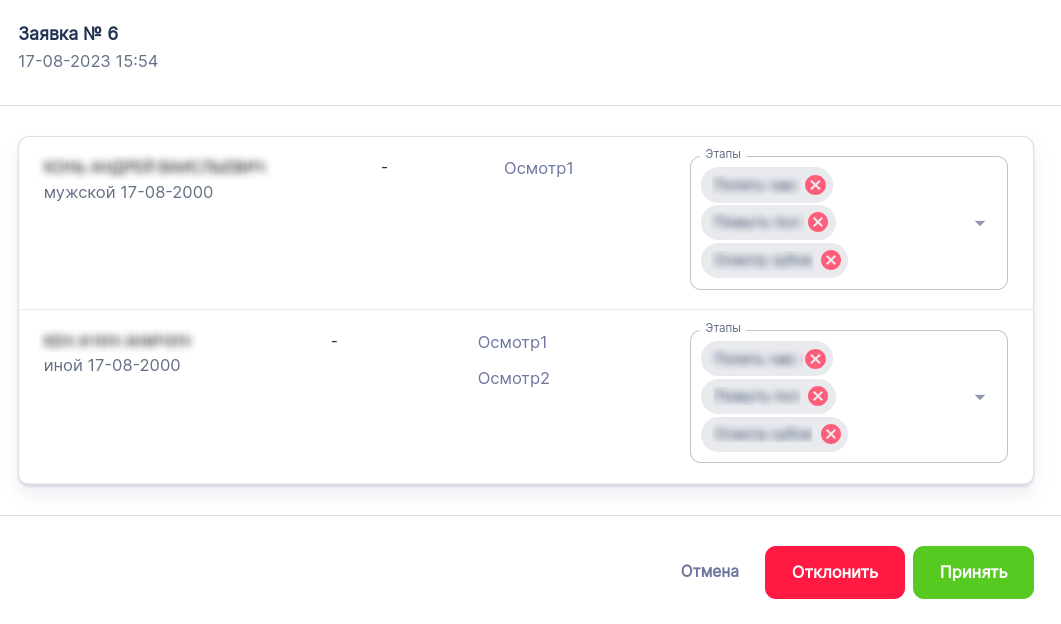
Task: Remove the third stage chip for the мужской patient
Action: tap(830, 260)
